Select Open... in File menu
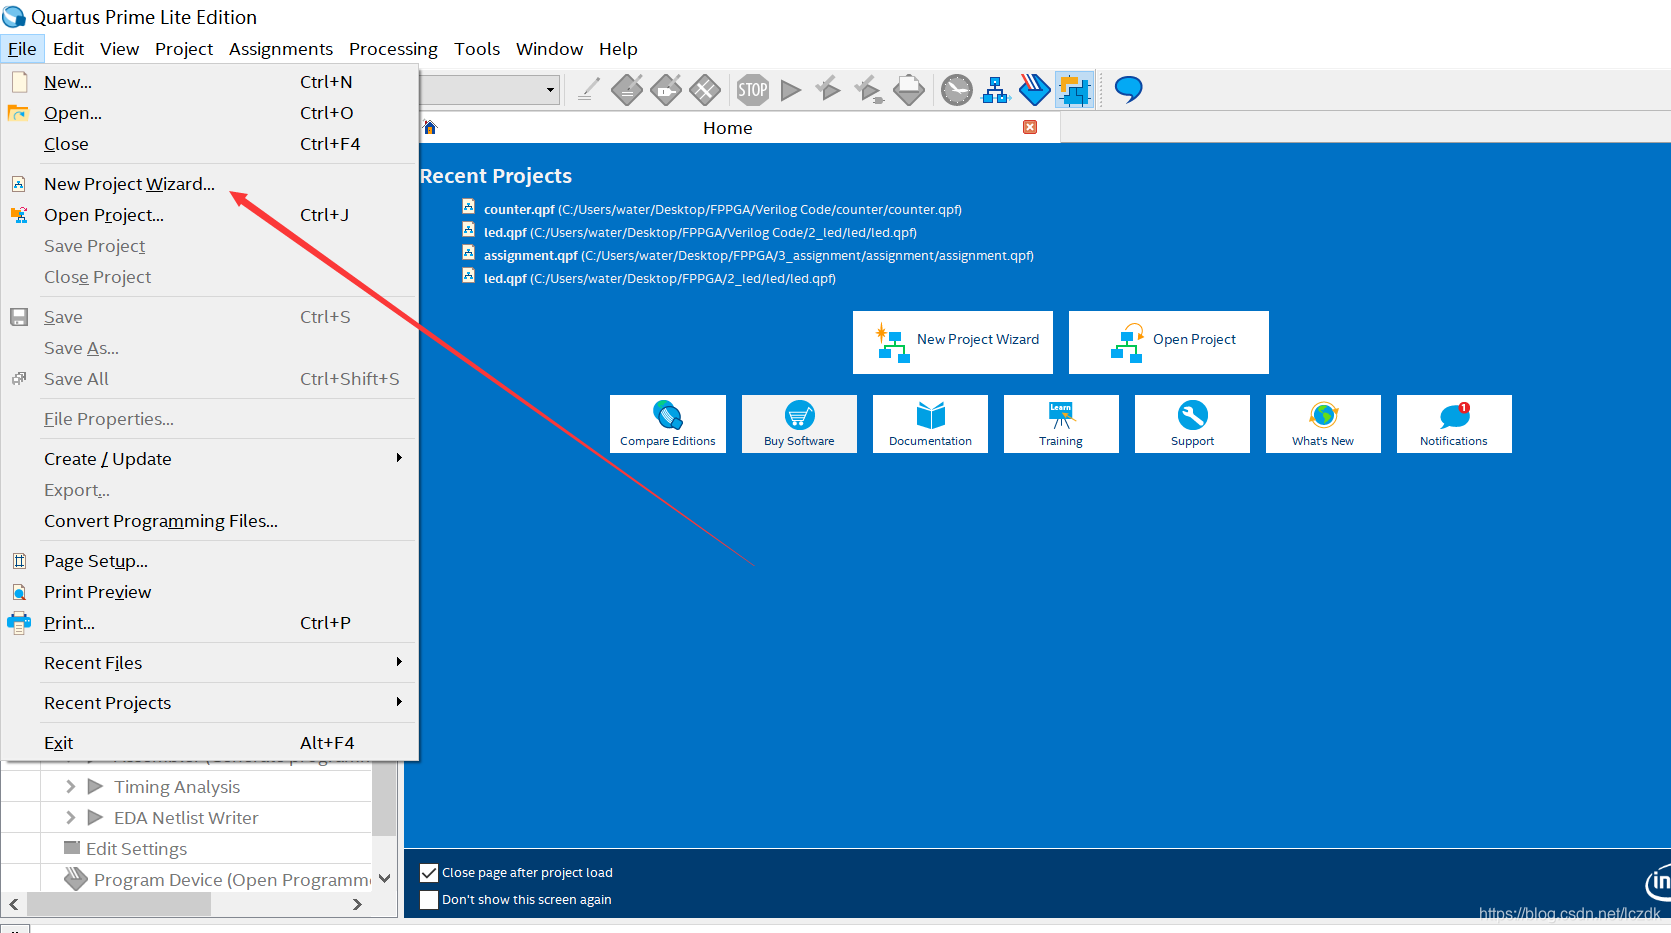 click(210, 113)
